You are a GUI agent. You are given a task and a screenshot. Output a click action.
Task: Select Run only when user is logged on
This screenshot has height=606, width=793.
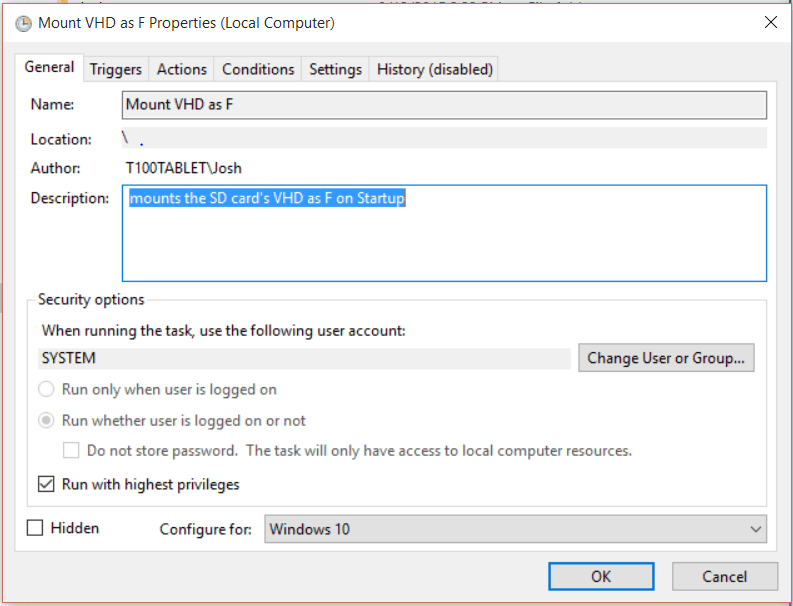point(47,389)
